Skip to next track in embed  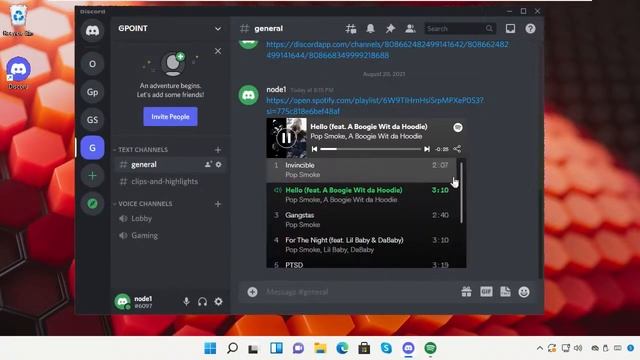tap(427, 149)
